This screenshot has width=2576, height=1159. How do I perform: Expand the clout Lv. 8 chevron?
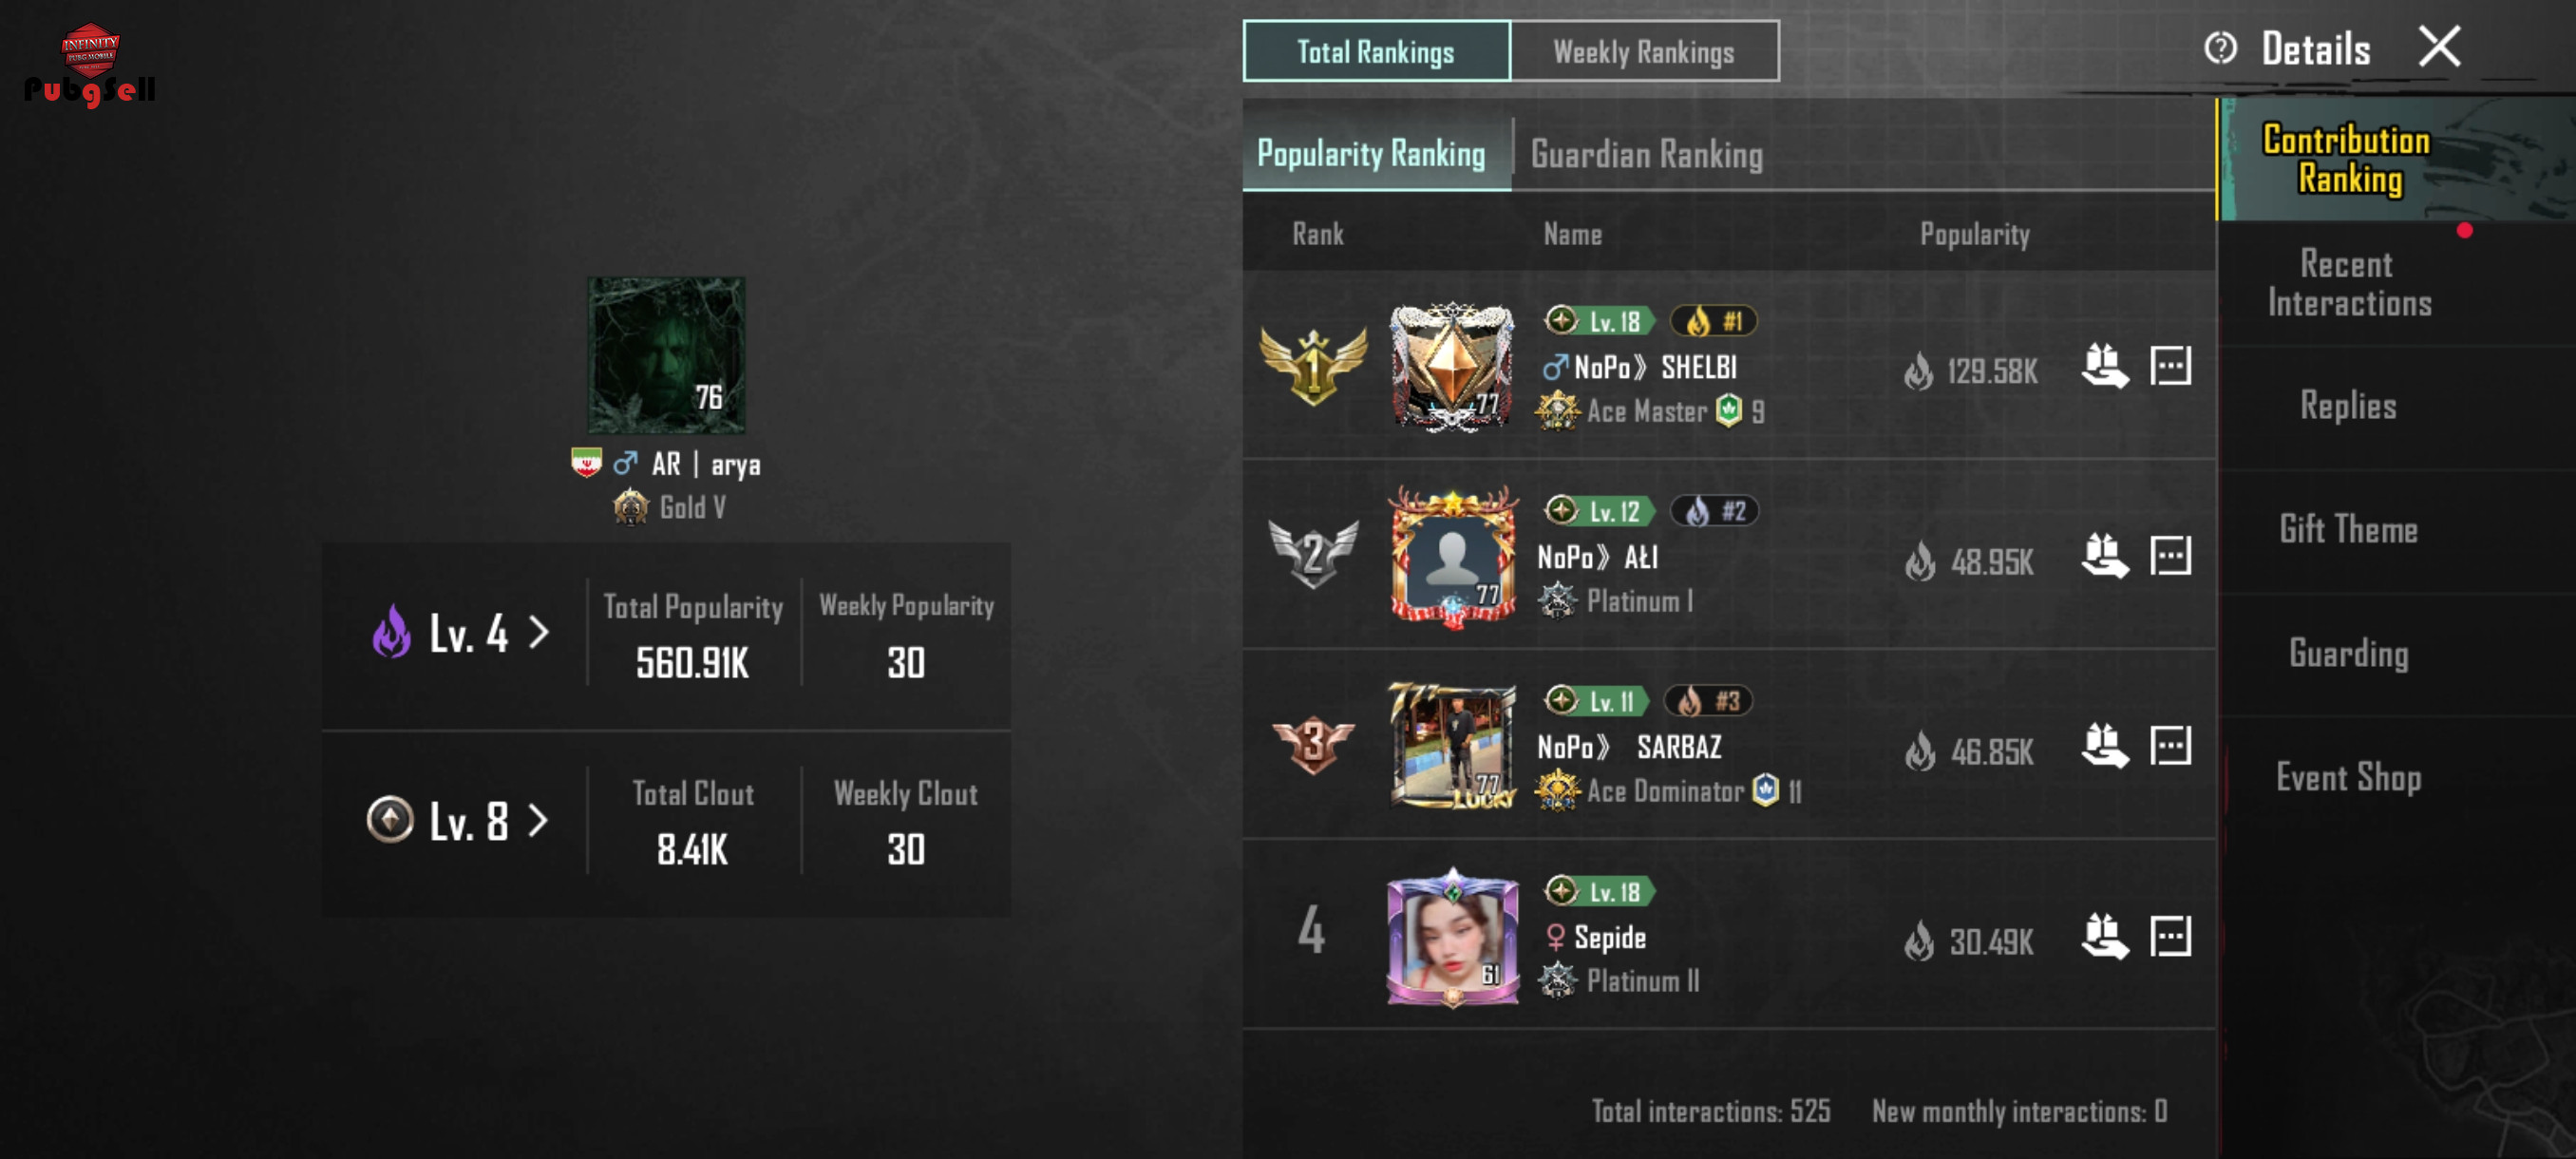539,821
